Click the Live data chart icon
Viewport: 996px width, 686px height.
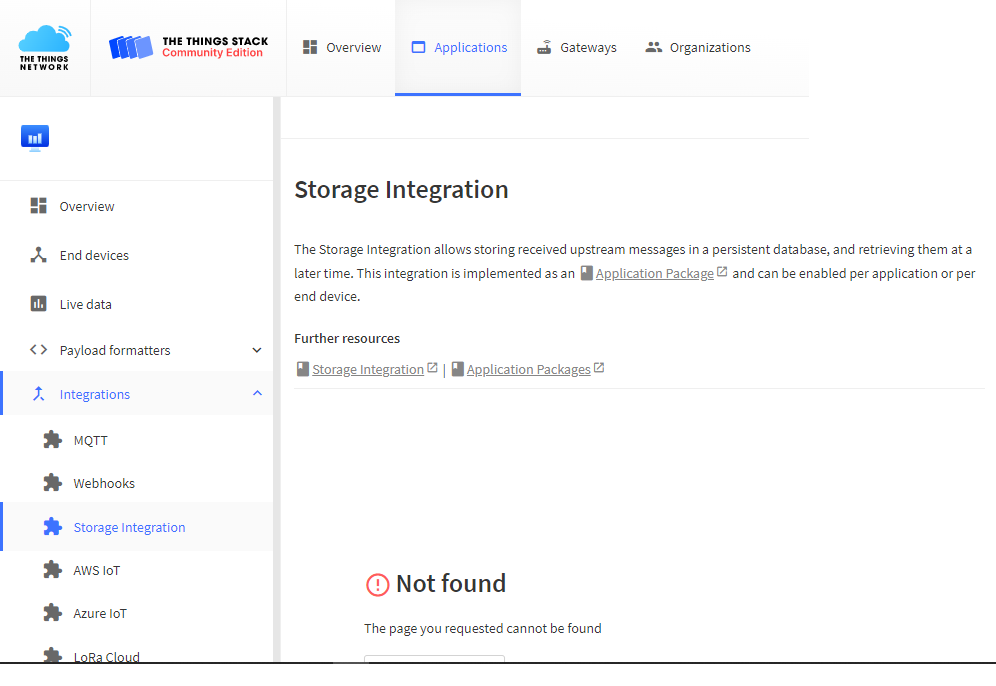tap(38, 304)
